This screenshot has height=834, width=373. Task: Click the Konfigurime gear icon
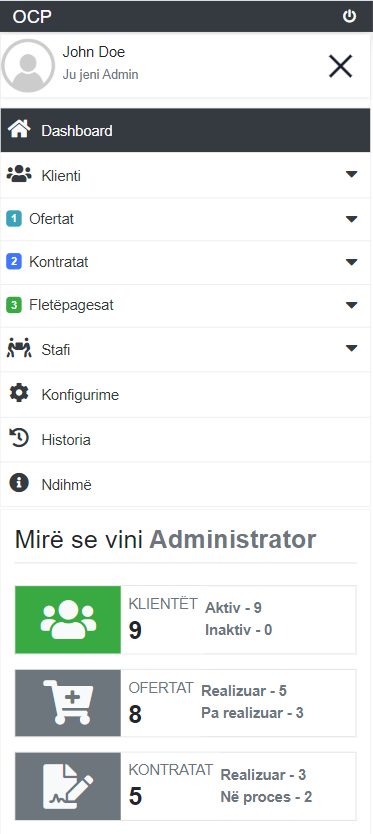pos(19,394)
